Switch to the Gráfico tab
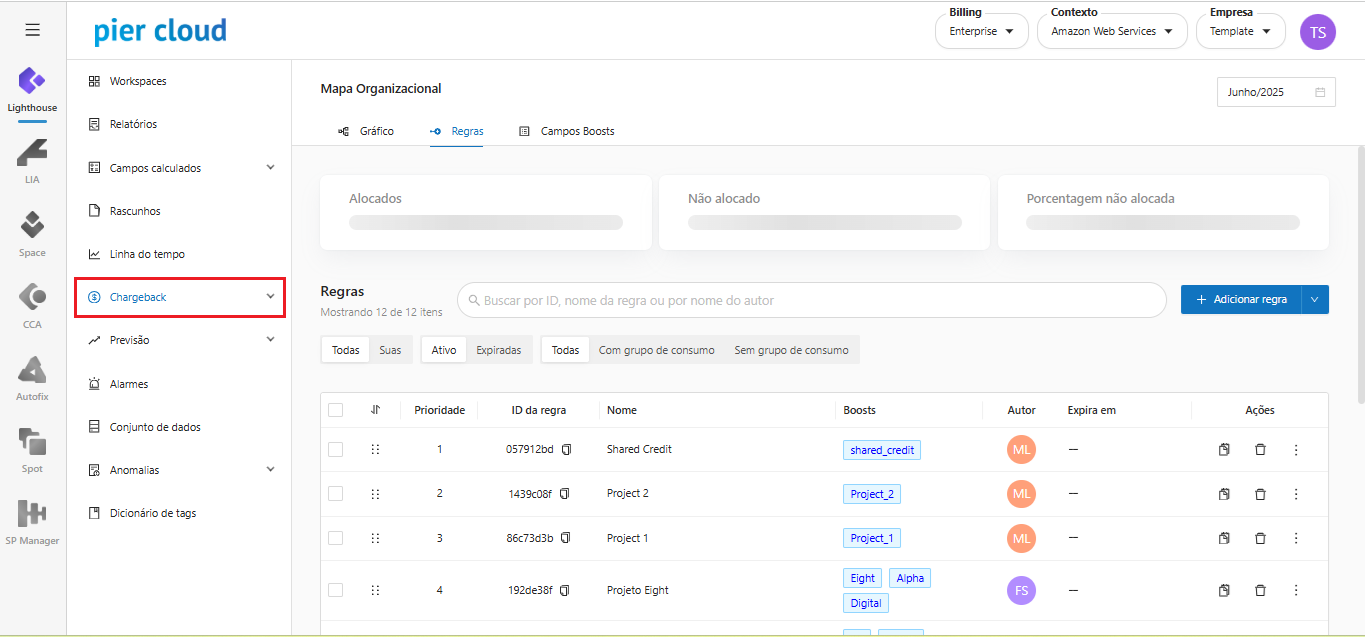This screenshot has width=1365, height=637. click(x=367, y=131)
